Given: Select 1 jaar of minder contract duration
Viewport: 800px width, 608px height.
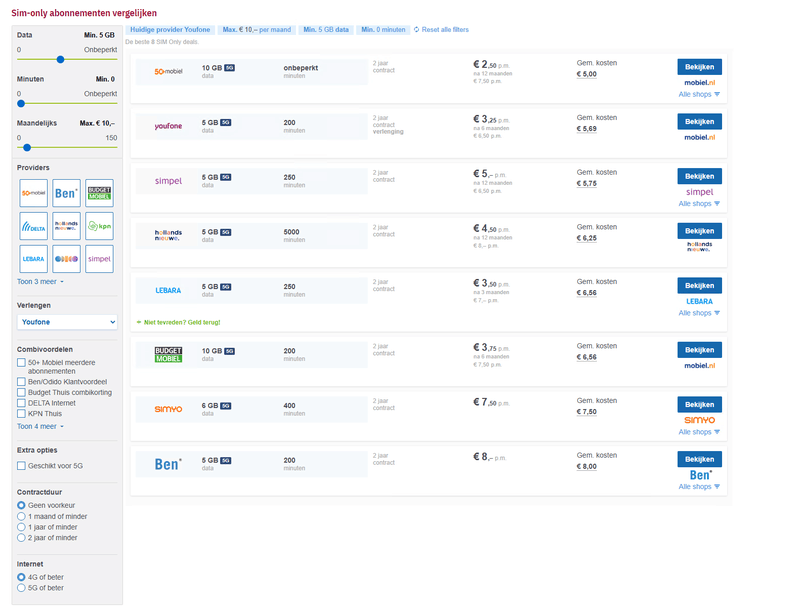Looking at the screenshot, I should 21,527.
